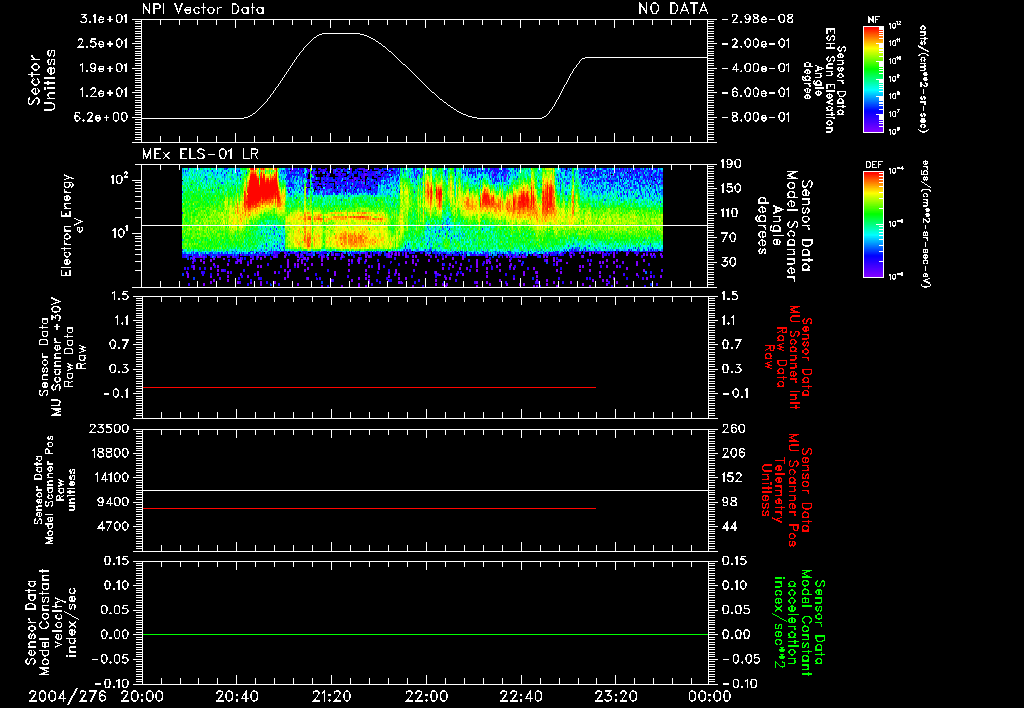Click the white scanner position line

(x=425, y=490)
